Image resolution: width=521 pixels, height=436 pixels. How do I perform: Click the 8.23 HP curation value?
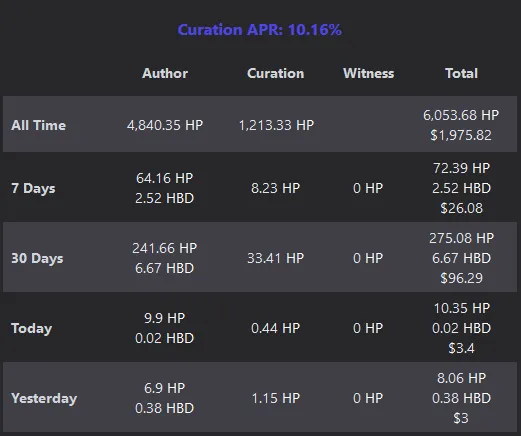tap(276, 188)
